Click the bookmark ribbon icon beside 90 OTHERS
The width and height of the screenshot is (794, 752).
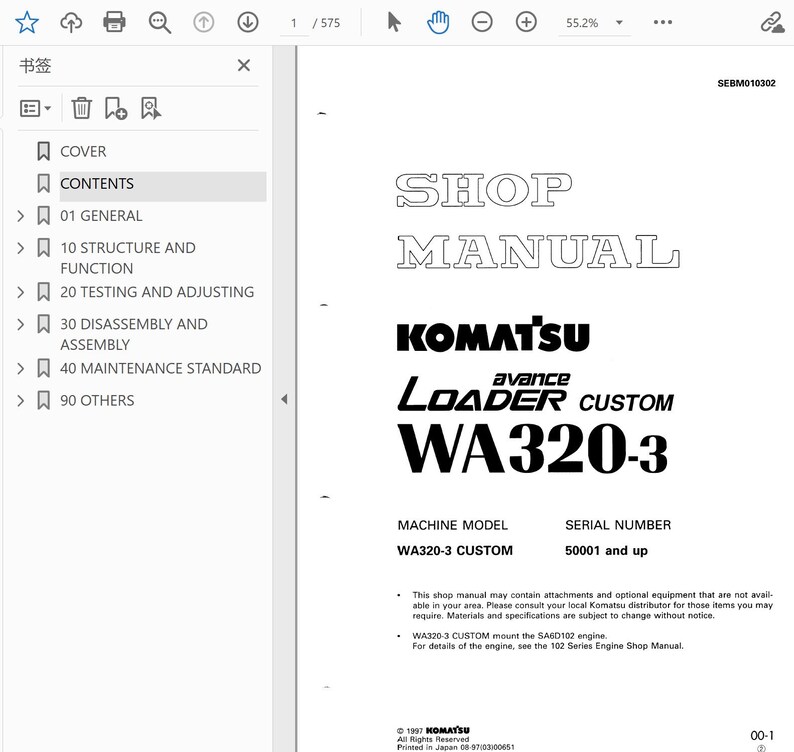(x=44, y=401)
